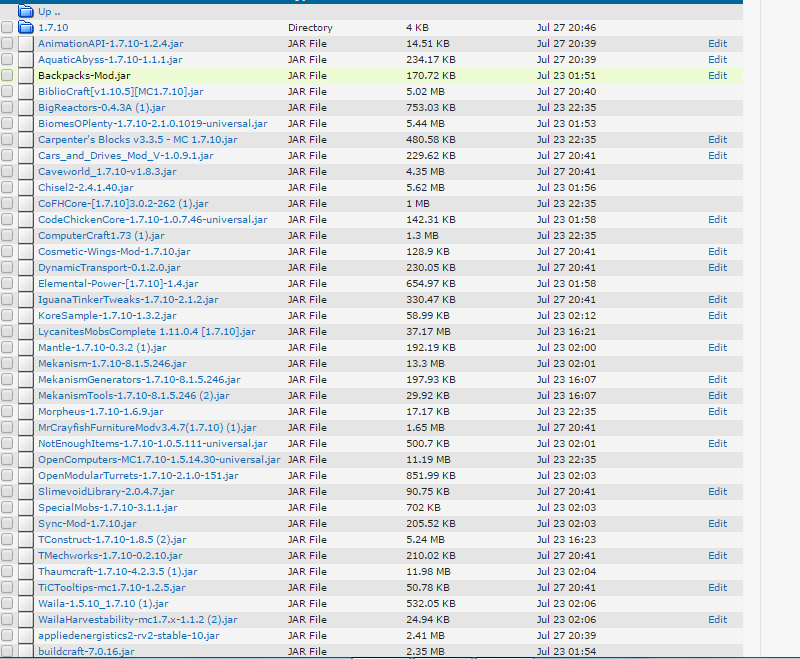Open buildcraft-7.0.16.jar link

[x=86, y=651]
